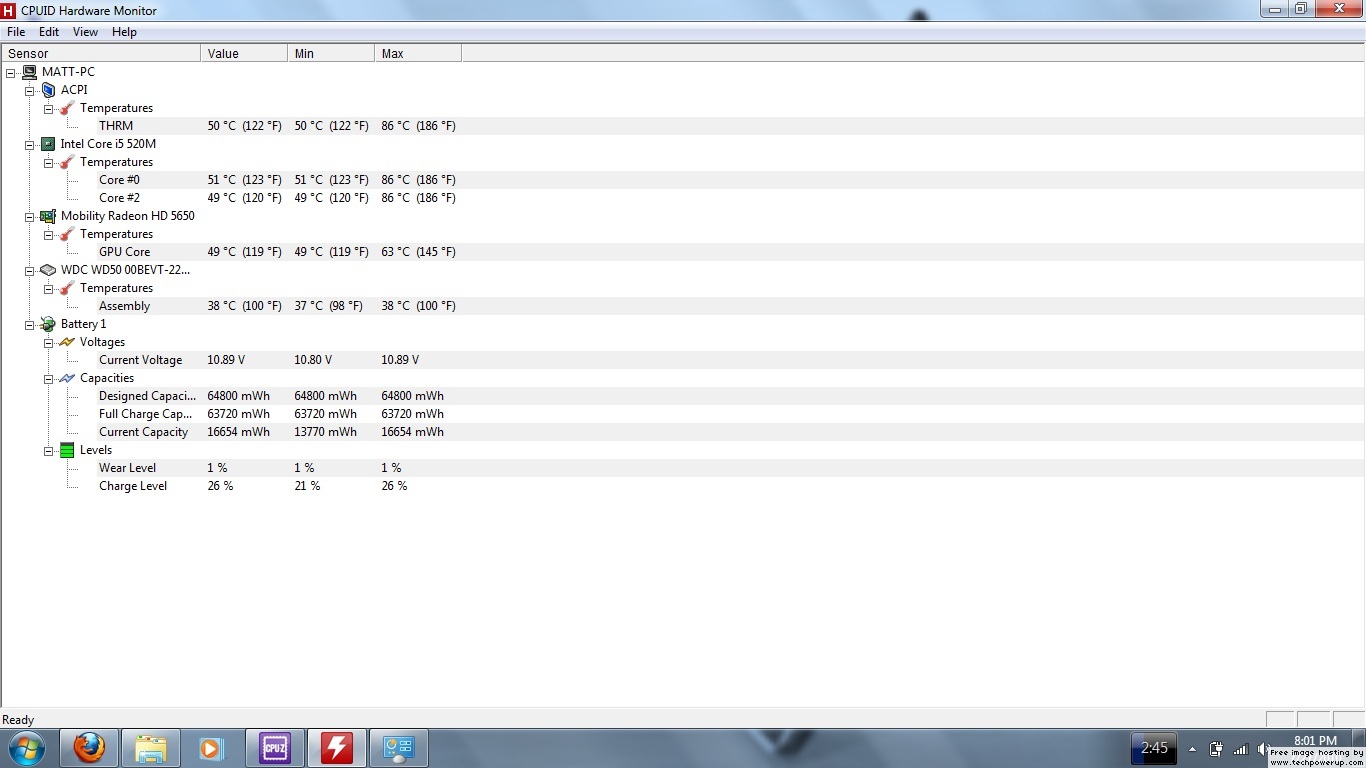Click the 10.80 V minimum voltage value

tap(313, 360)
